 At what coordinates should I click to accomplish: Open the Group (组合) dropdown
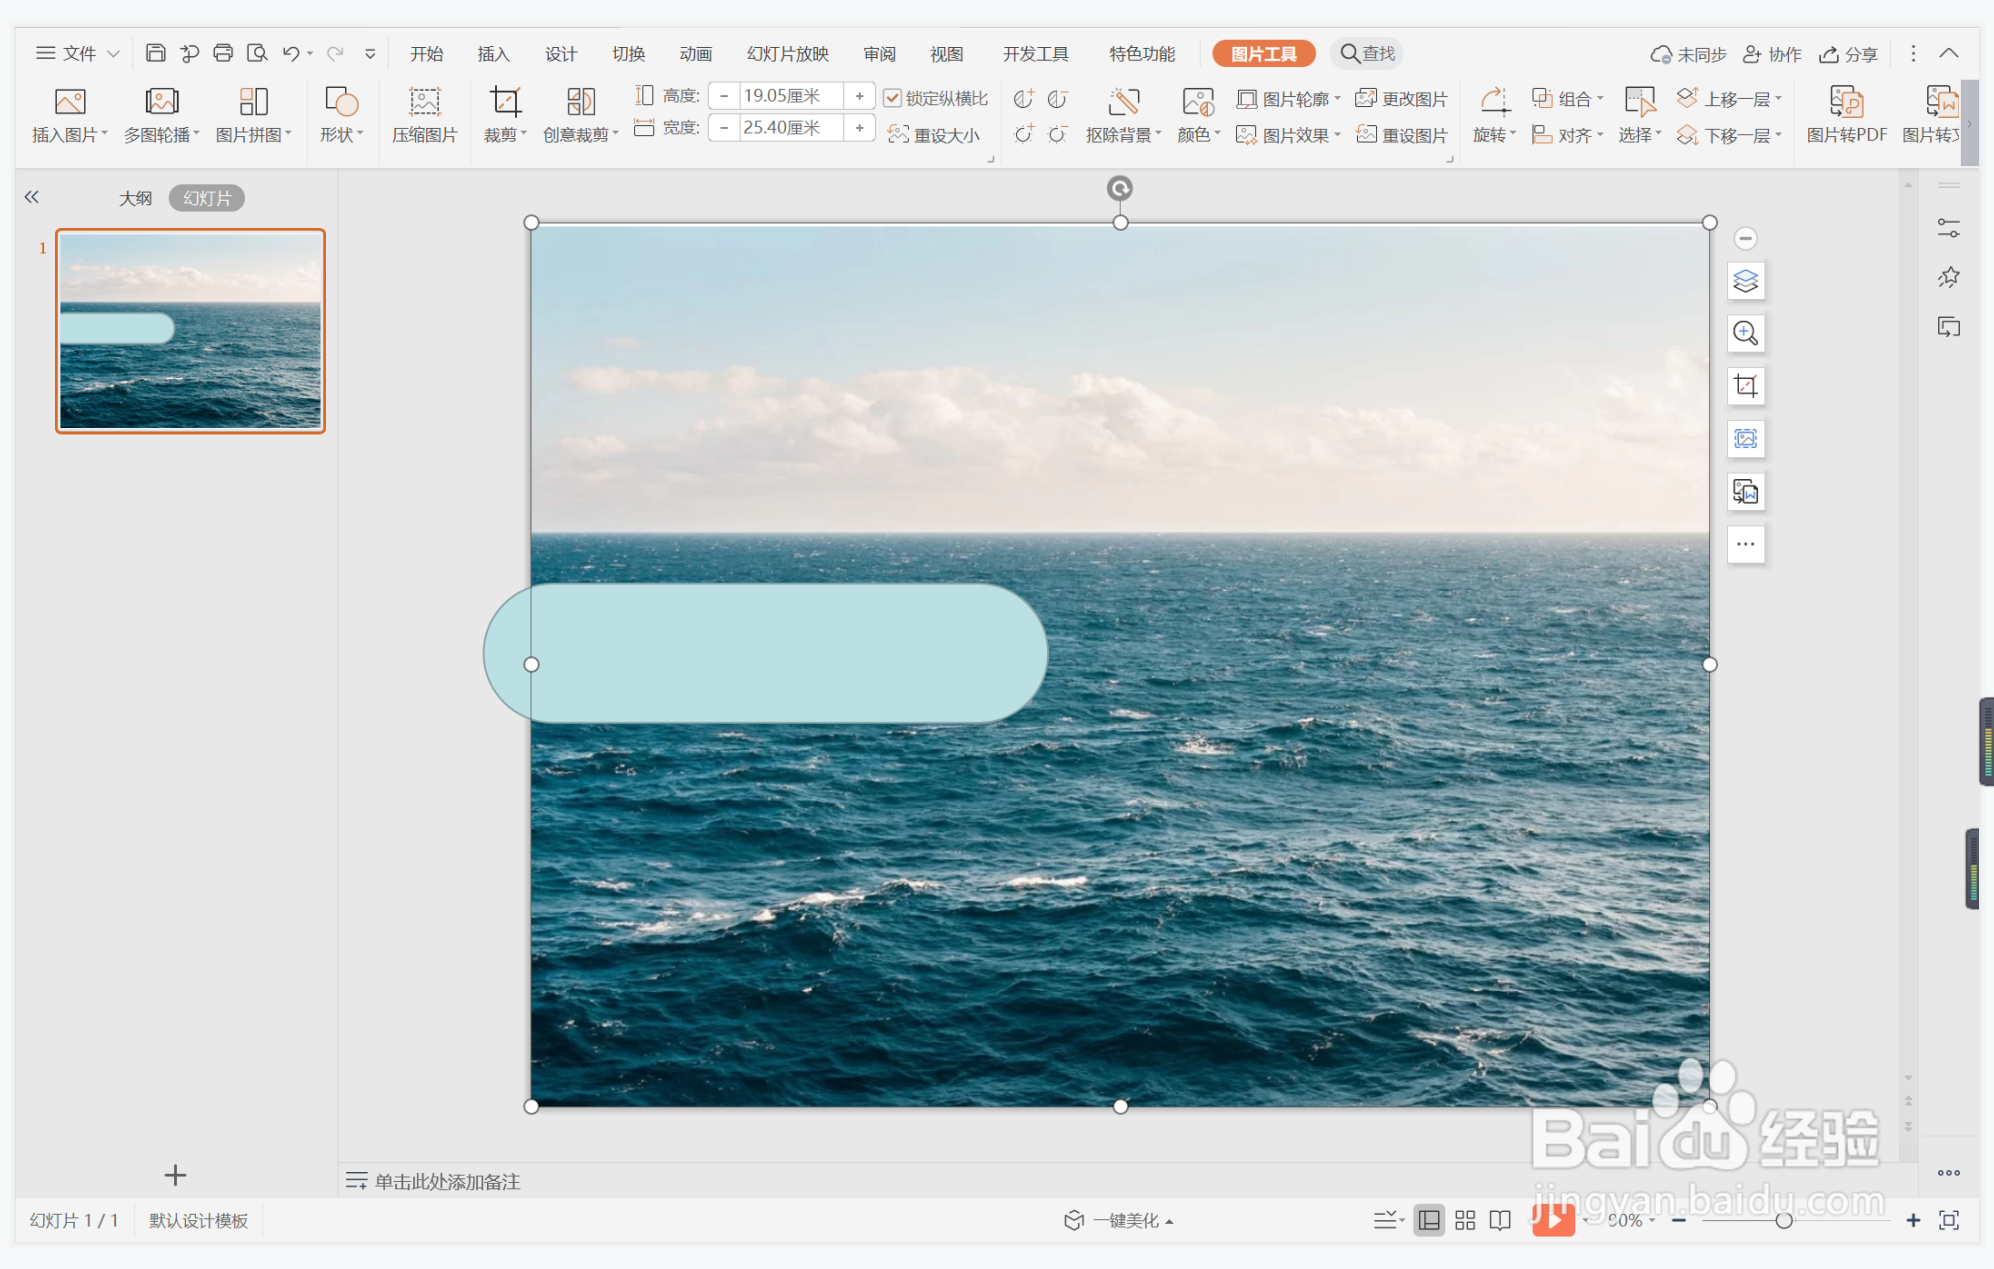tap(1568, 98)
